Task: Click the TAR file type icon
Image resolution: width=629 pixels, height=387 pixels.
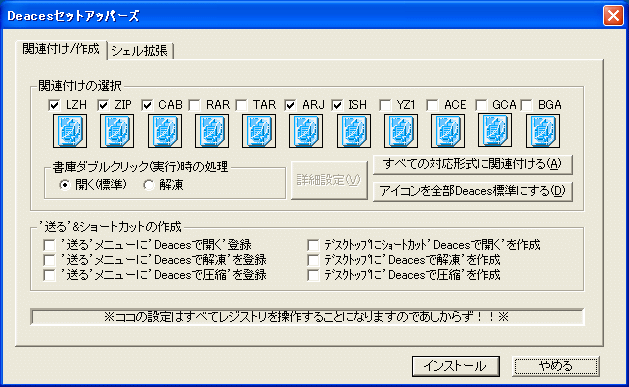Action: (x=259, y=131)
